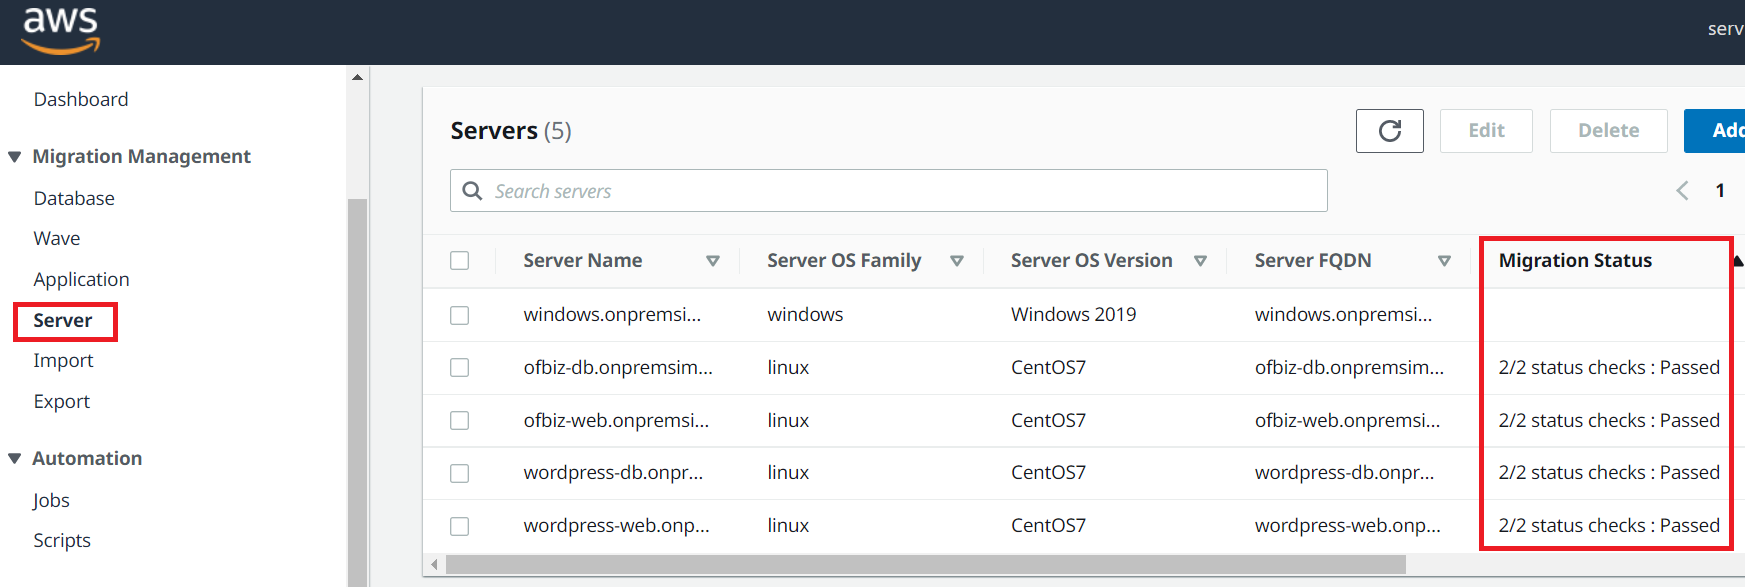
Task: Collapse the Automation section
Action: coord(15,459)
